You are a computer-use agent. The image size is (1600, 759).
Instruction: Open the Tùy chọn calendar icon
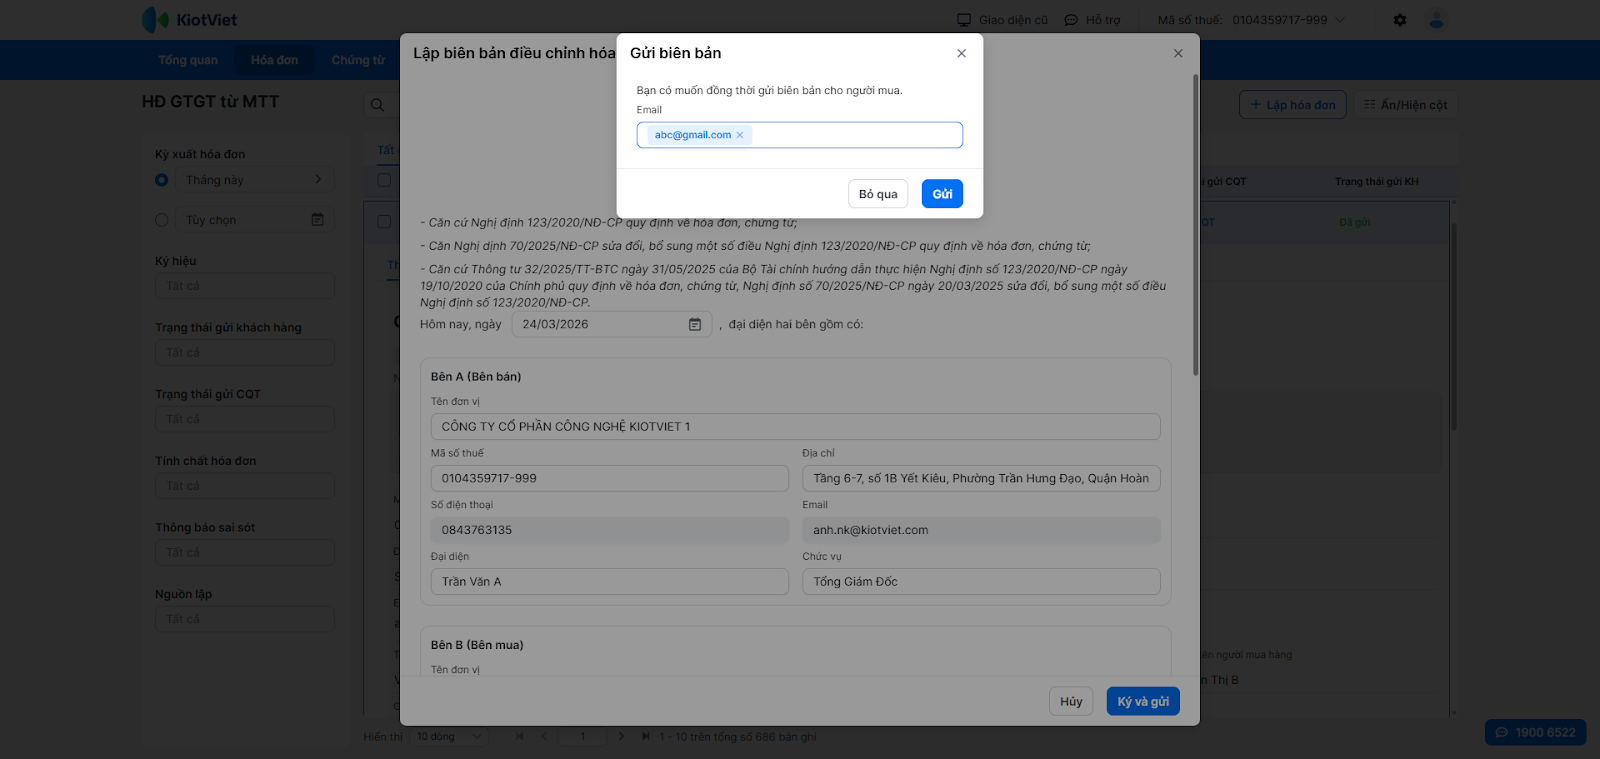317,220
